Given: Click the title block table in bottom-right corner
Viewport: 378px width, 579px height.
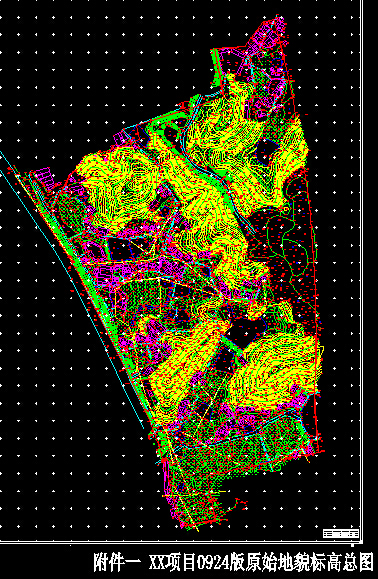Looking at the screenshot, I should click(x=341, y=534).
